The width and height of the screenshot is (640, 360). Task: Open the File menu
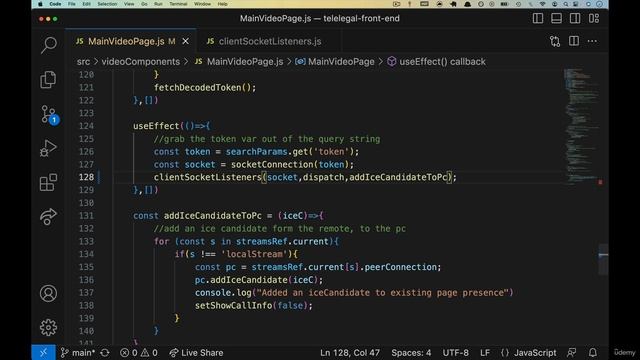72,4
